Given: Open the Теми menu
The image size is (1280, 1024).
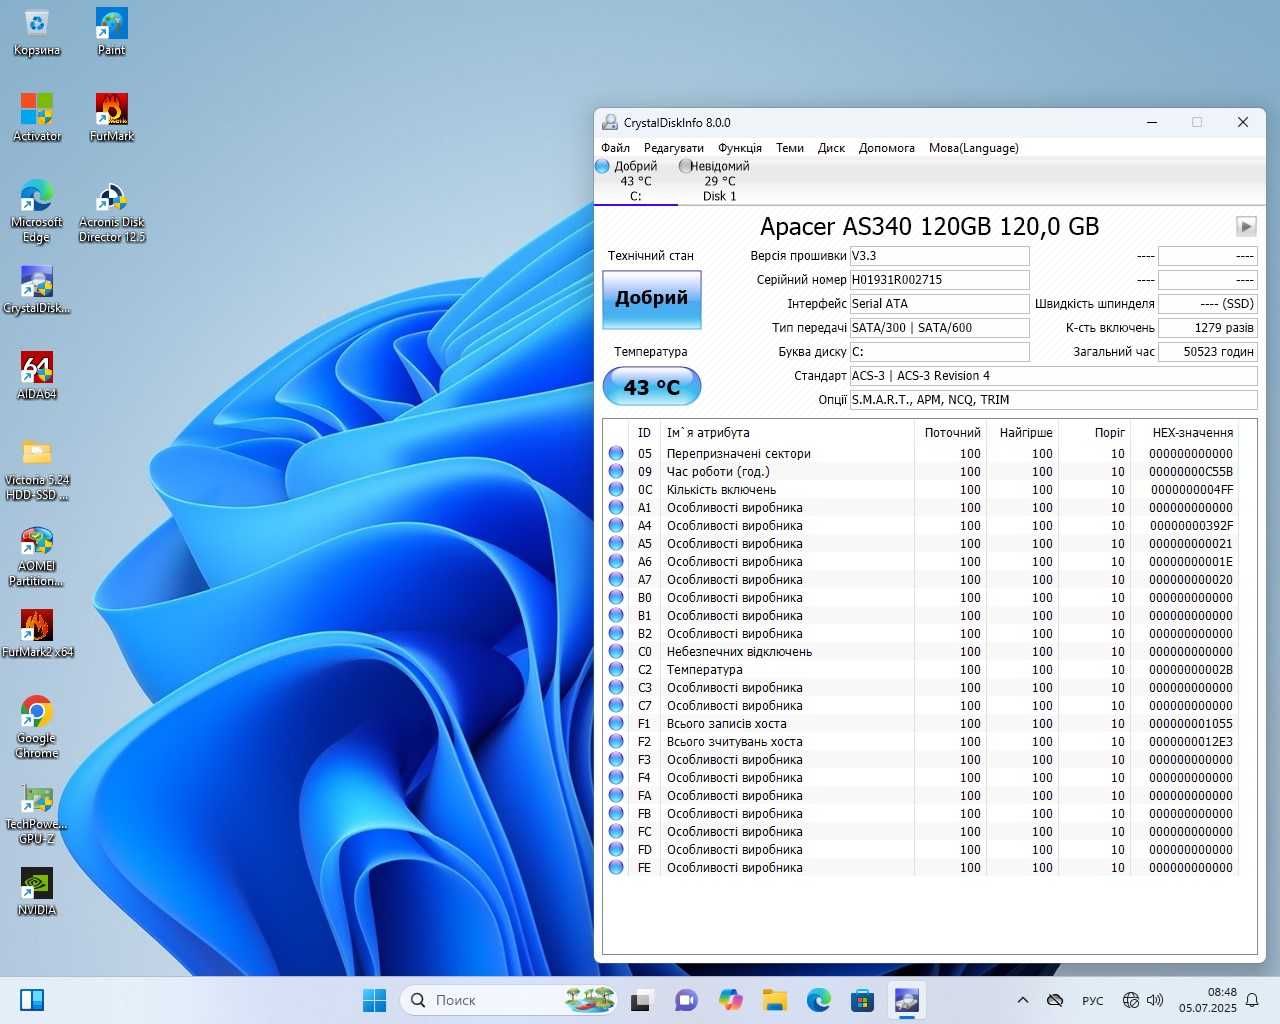Looking at the screenshot, I should (x=790, y=148).
